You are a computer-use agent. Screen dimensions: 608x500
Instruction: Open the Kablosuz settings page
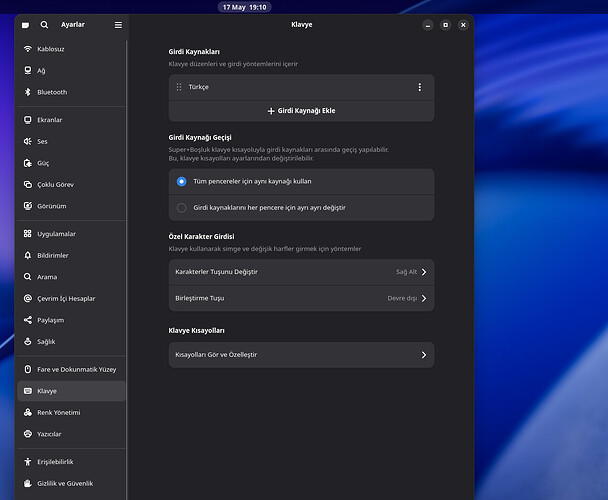71,49
